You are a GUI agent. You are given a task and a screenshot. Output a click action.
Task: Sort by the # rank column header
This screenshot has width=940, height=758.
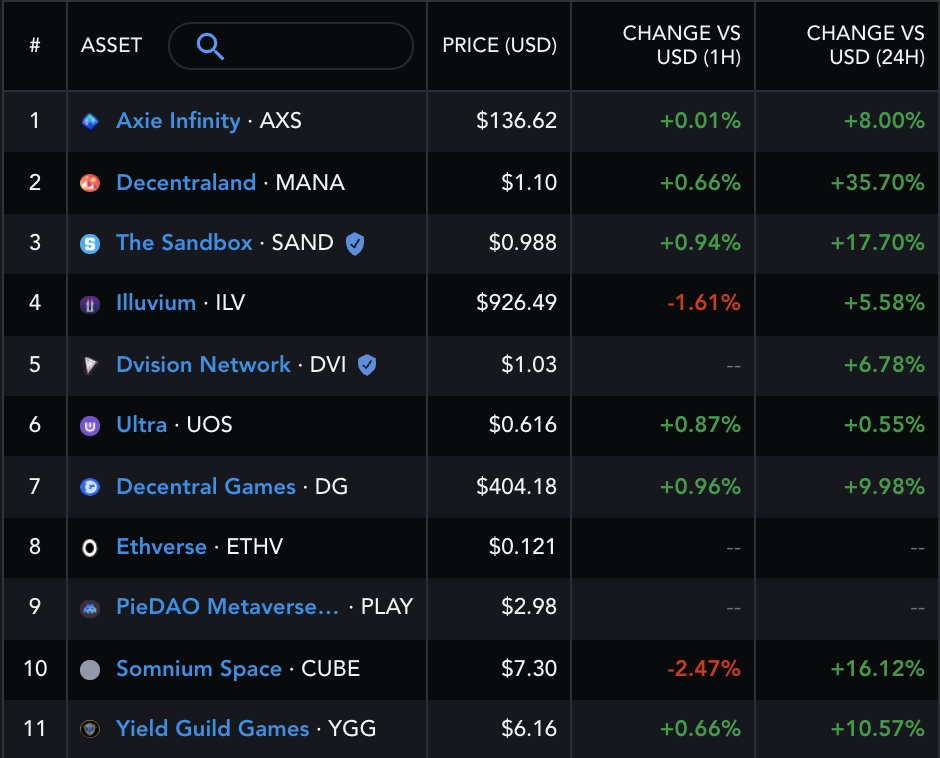click(x=35, y=45)
